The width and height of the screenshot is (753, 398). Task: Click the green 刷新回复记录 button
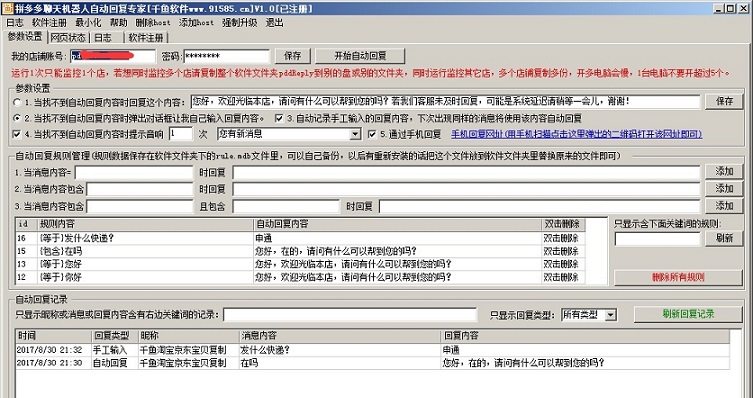688,314
